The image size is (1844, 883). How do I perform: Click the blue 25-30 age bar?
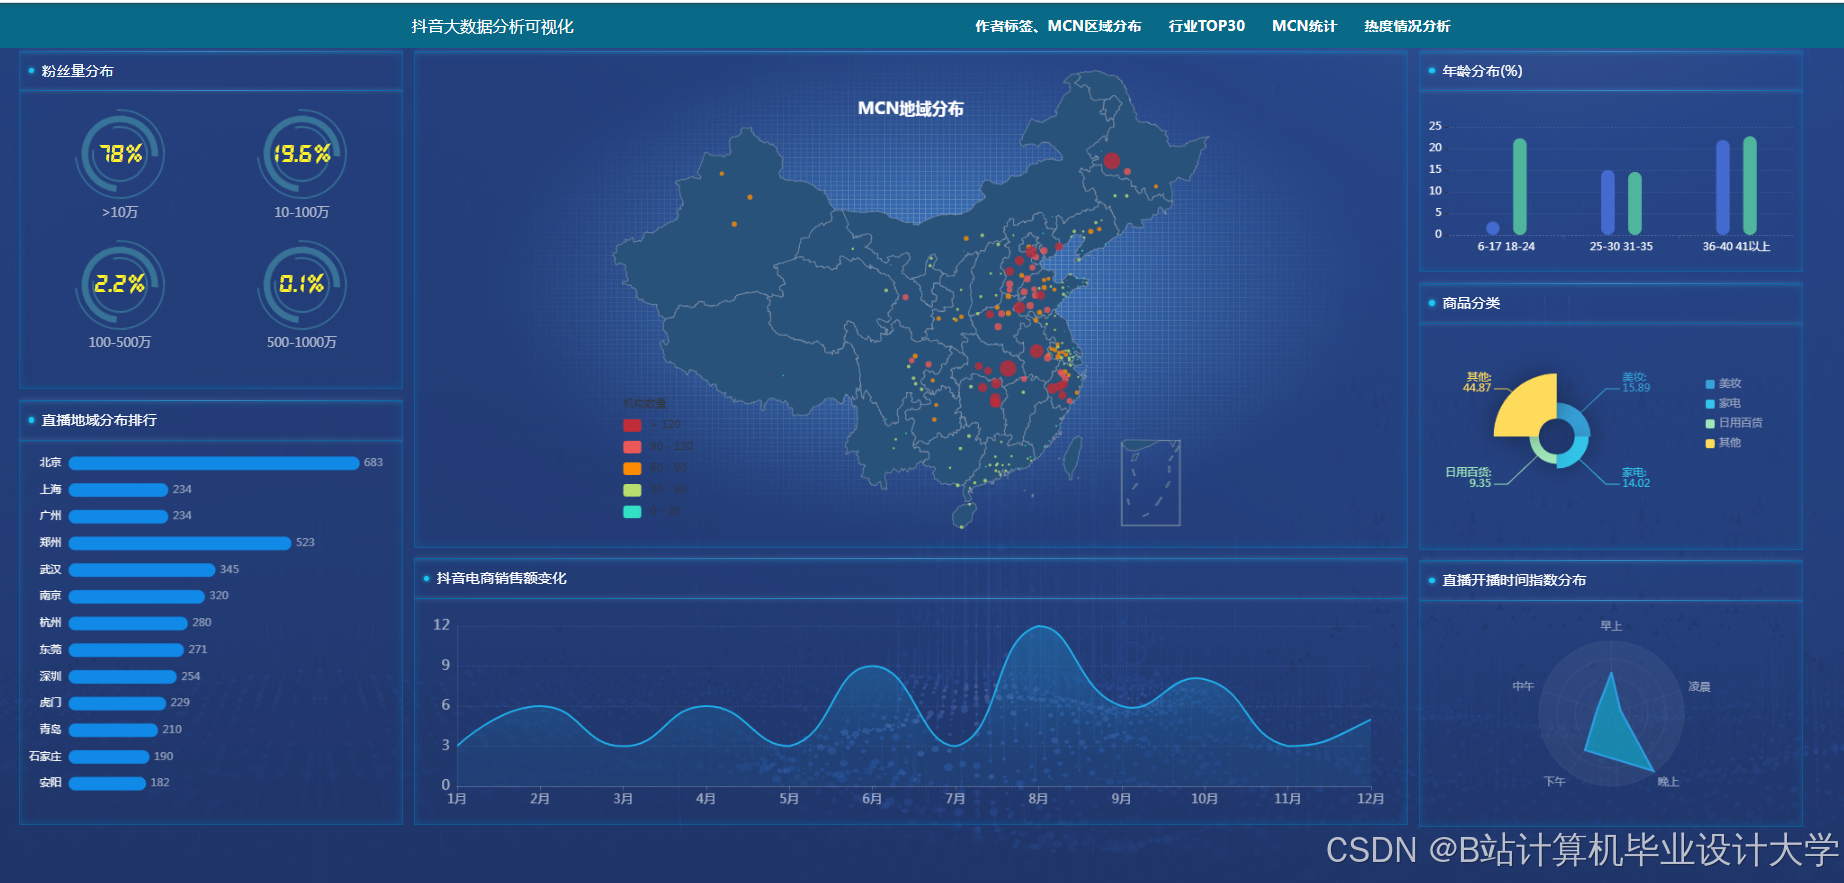tap(1607, 203)
